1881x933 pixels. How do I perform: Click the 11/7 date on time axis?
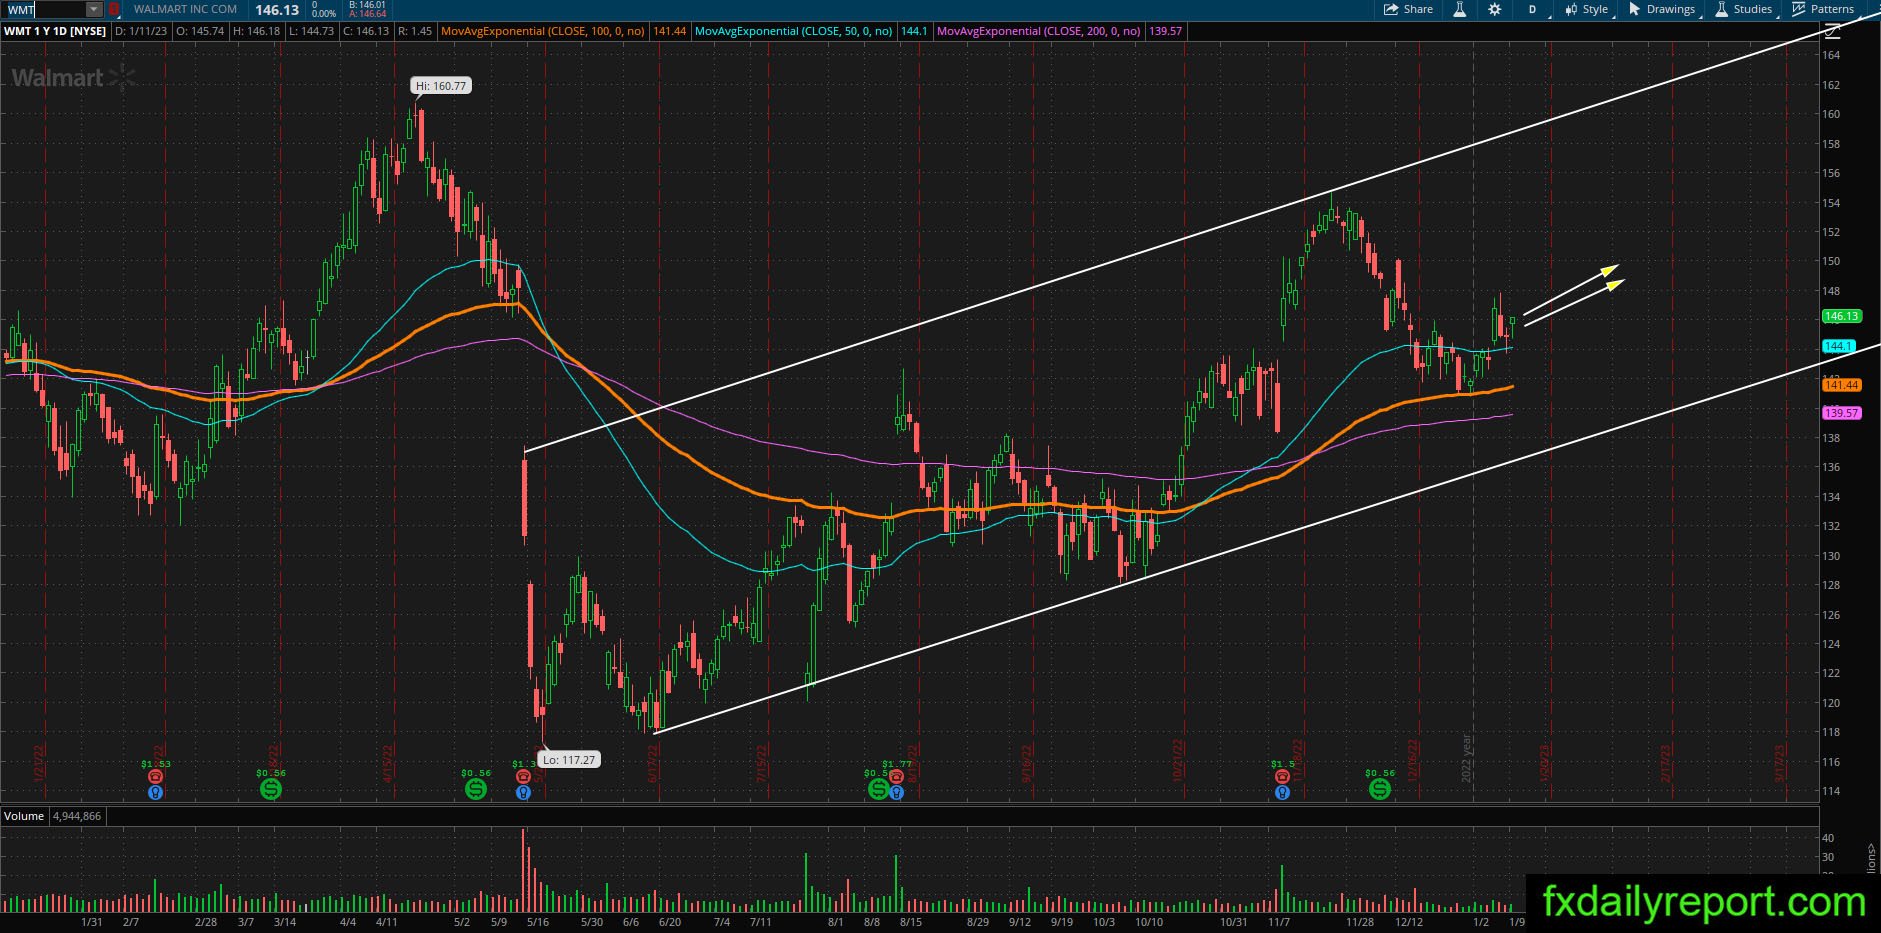click(1278, 922)
